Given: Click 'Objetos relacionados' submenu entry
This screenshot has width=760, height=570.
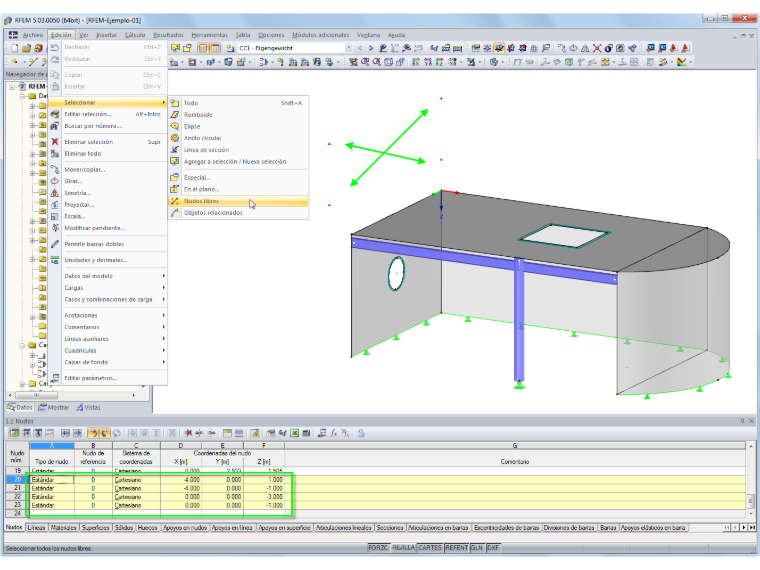Looking at the screenshot, I should click(238, 213).
